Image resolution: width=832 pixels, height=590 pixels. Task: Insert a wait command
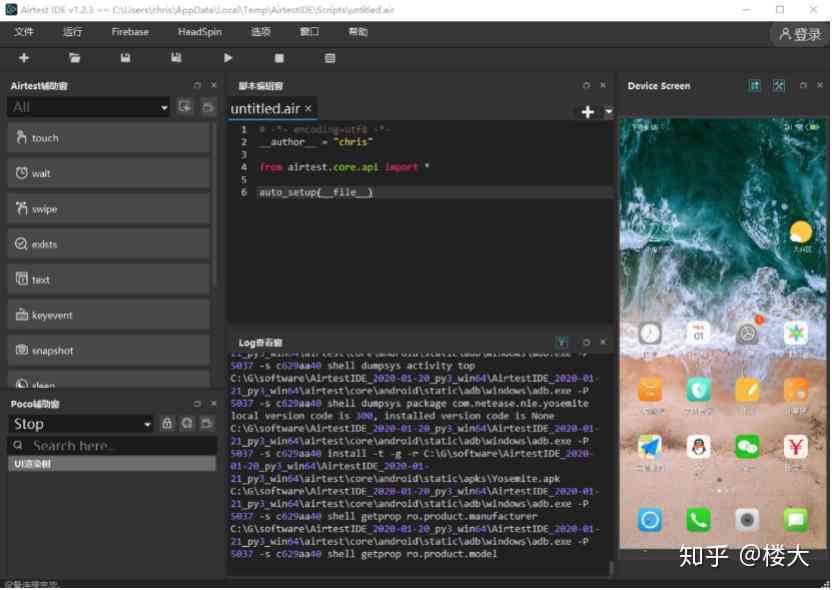(109, 173)
